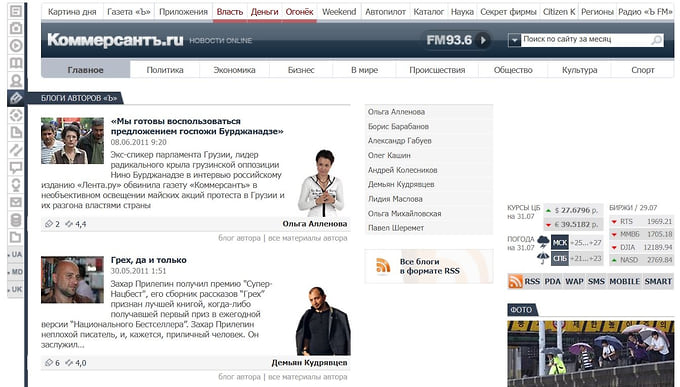This screenshot has height=387, width=680.
Task: Open the Газета «Ъ» tab
Action: [x=128, y=12]
